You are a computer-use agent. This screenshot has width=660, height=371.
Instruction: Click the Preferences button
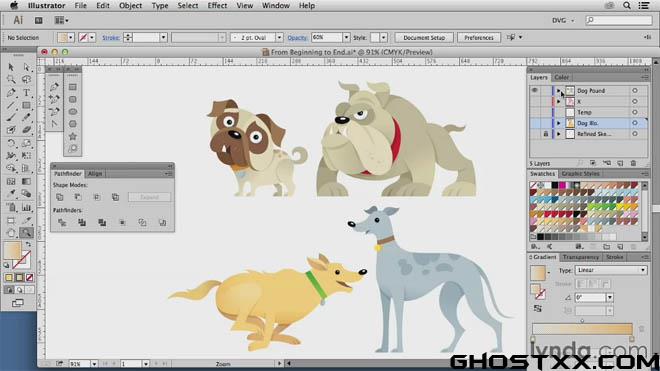479,37
